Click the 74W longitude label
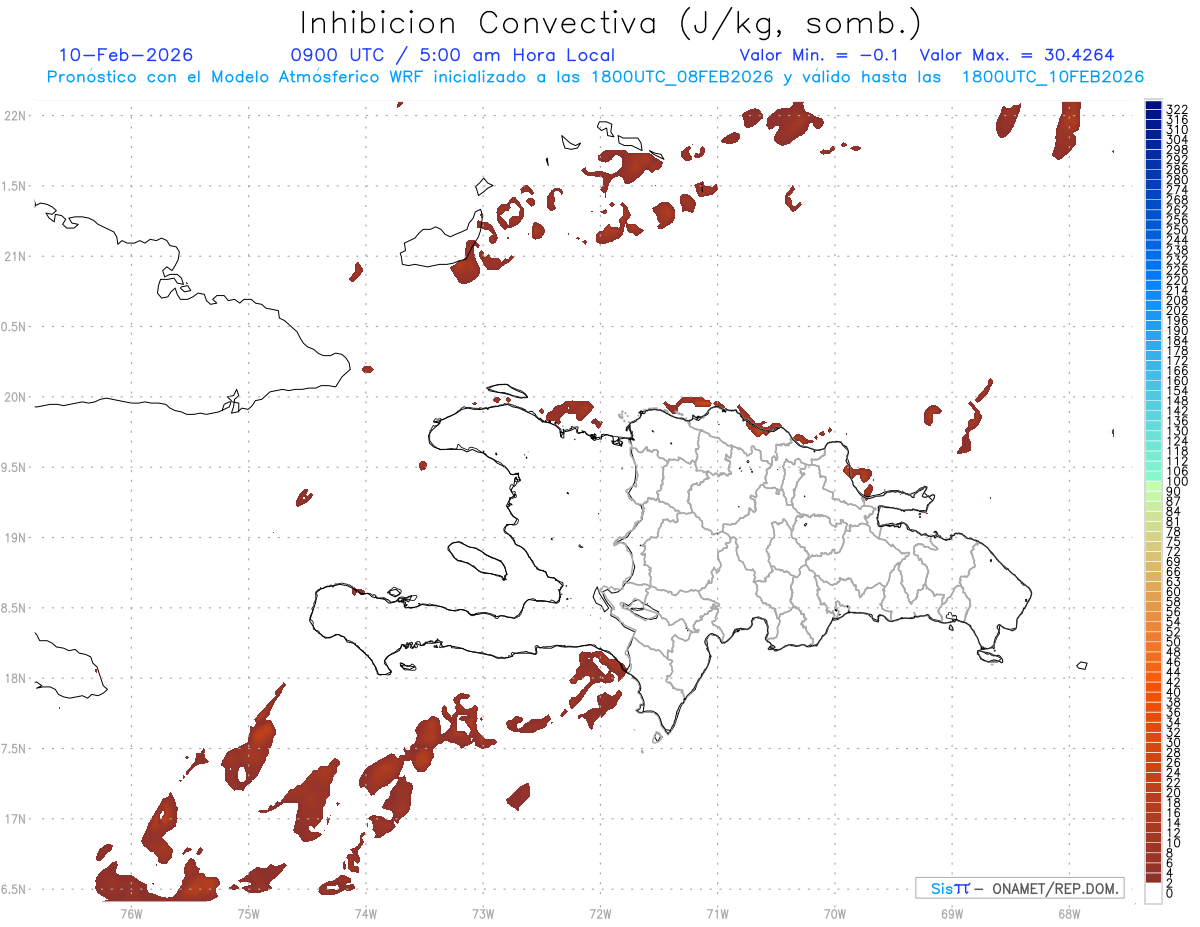 point(365,914)
